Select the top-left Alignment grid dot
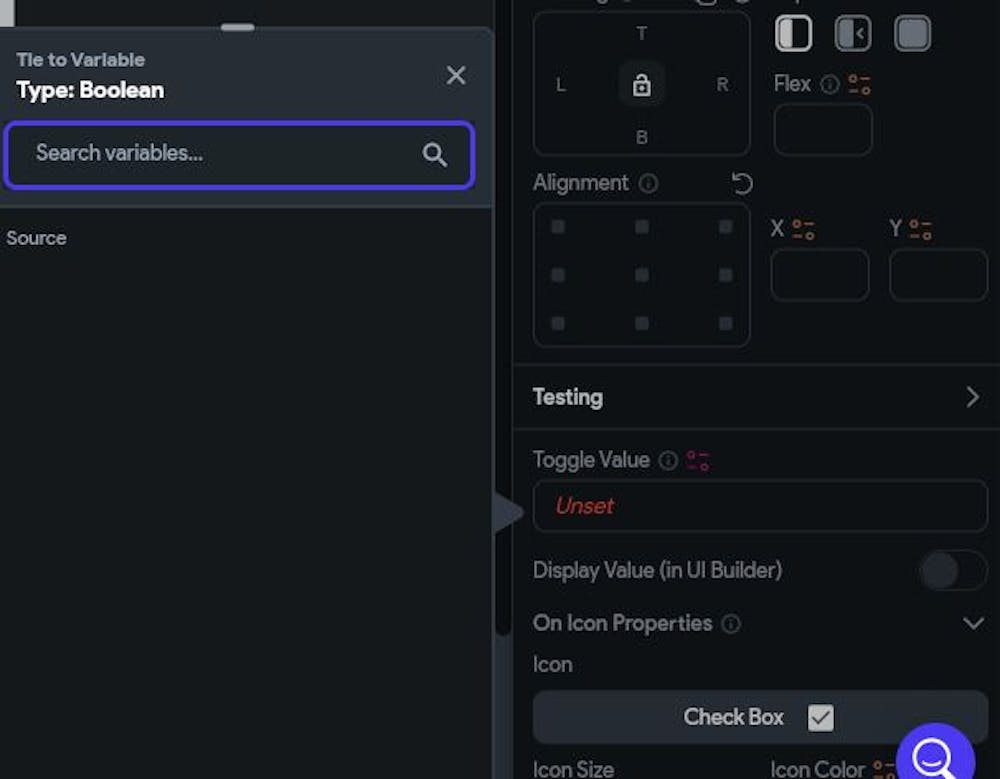The height and width of the screenshot is (779, 1000). coord(557,227)
